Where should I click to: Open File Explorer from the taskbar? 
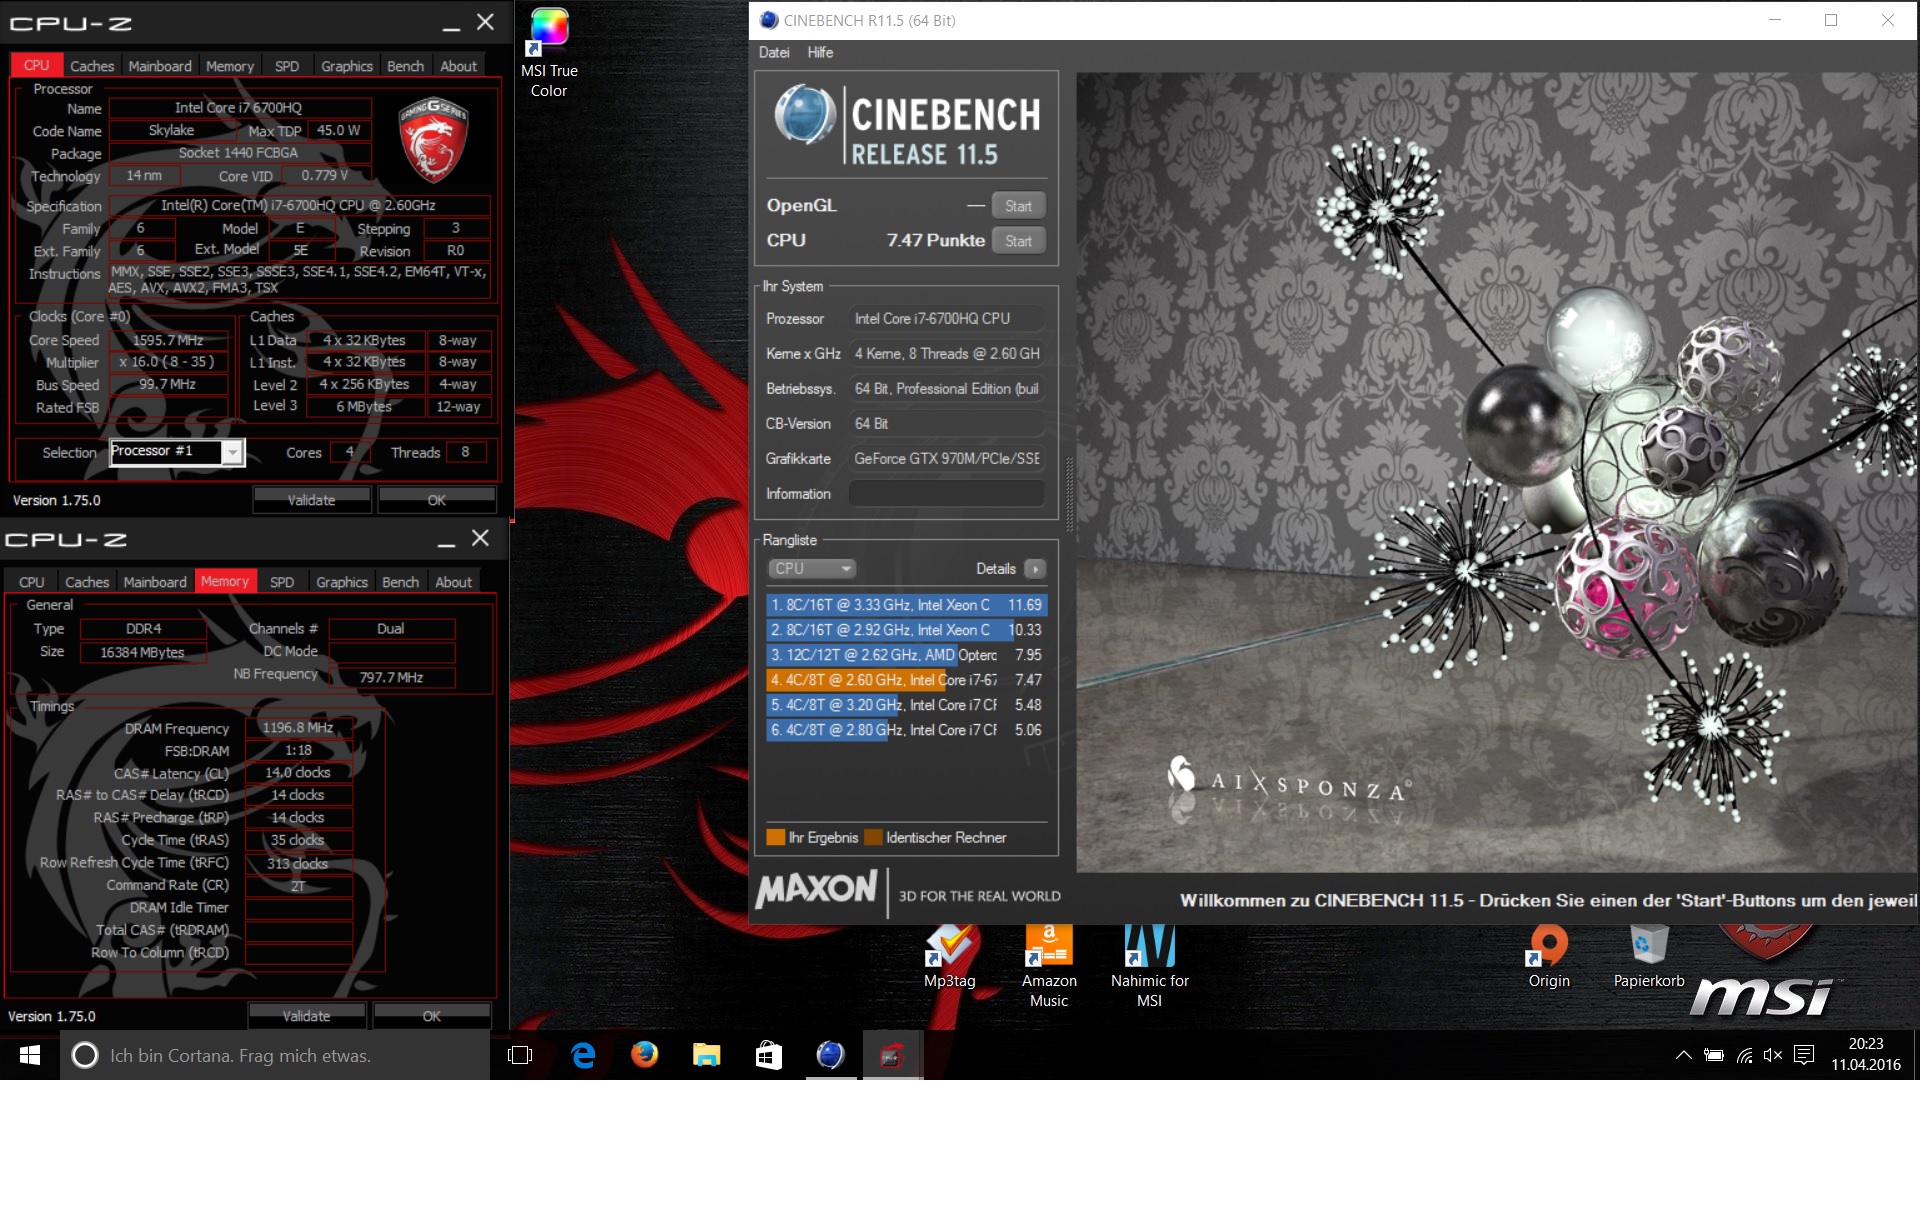tap(707, 1055)
